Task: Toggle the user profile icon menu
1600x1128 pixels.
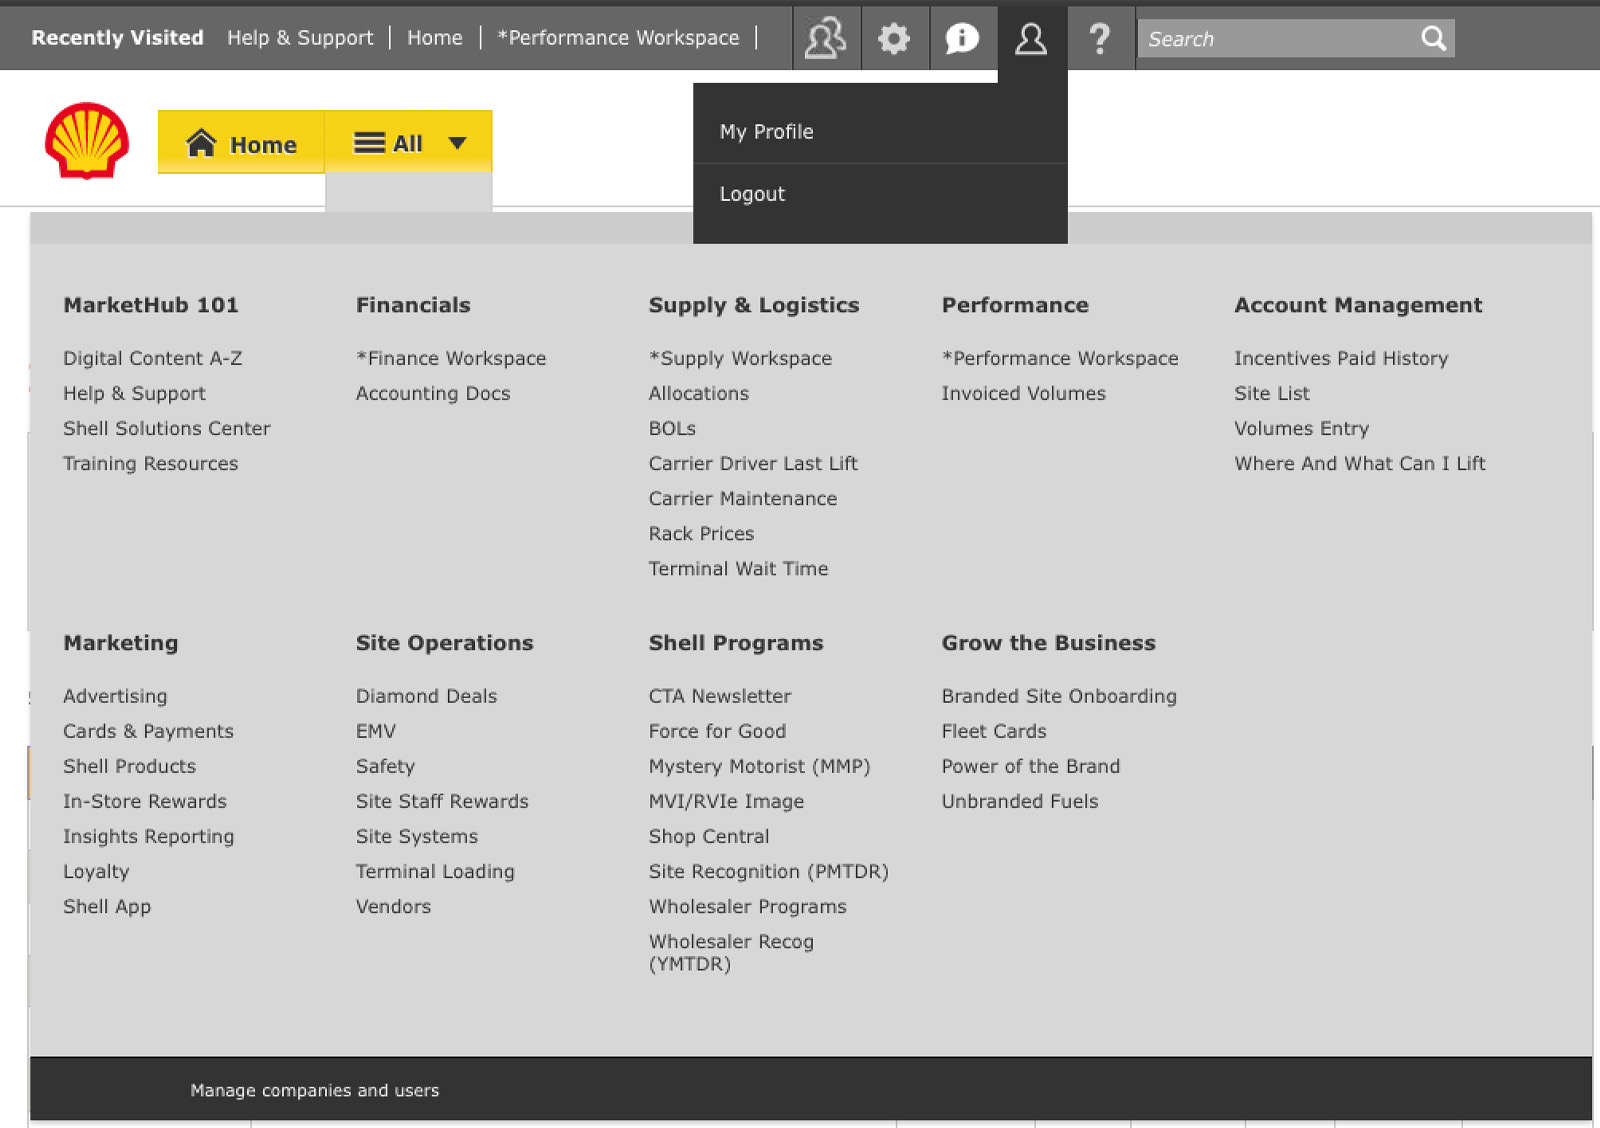Action: click(1031, 39)
